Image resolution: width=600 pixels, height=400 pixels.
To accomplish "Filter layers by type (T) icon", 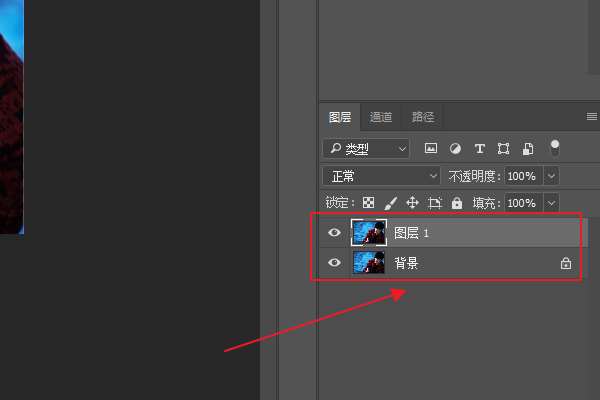I will tap(479, 149).
